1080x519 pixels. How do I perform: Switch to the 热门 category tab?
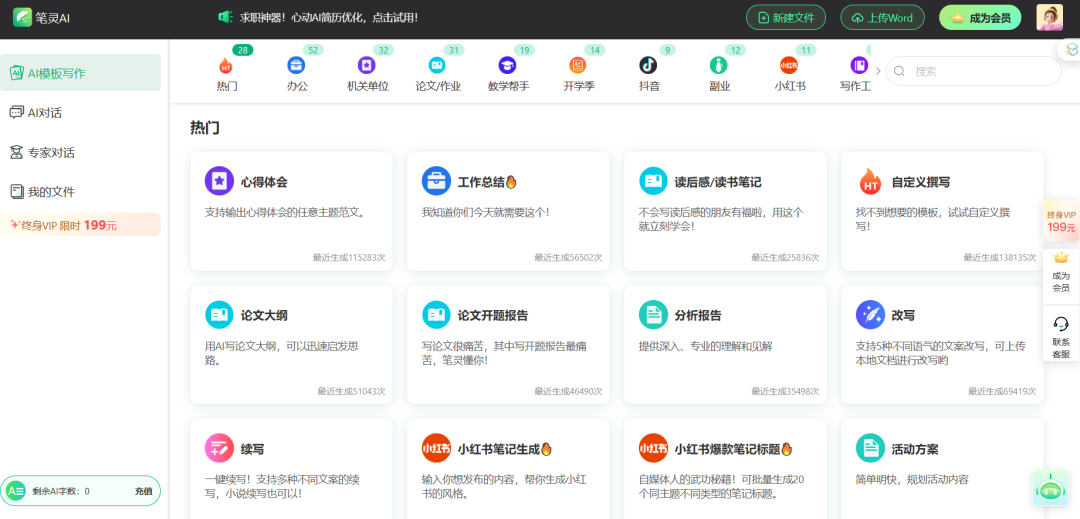click(226, 70)
